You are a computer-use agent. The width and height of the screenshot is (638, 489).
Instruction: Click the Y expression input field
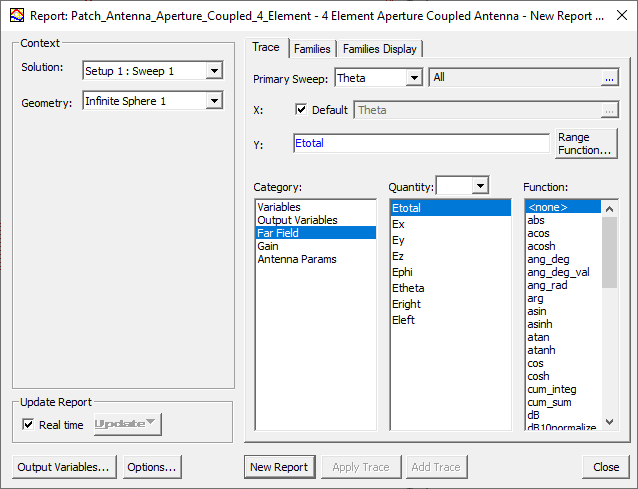421,144
